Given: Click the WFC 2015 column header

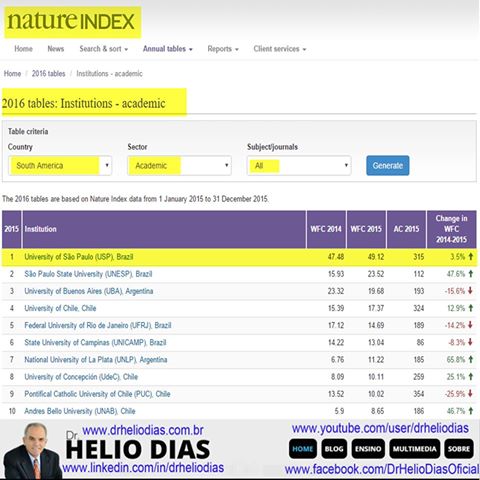Looking at the screenshot, I should coord(366,229).
